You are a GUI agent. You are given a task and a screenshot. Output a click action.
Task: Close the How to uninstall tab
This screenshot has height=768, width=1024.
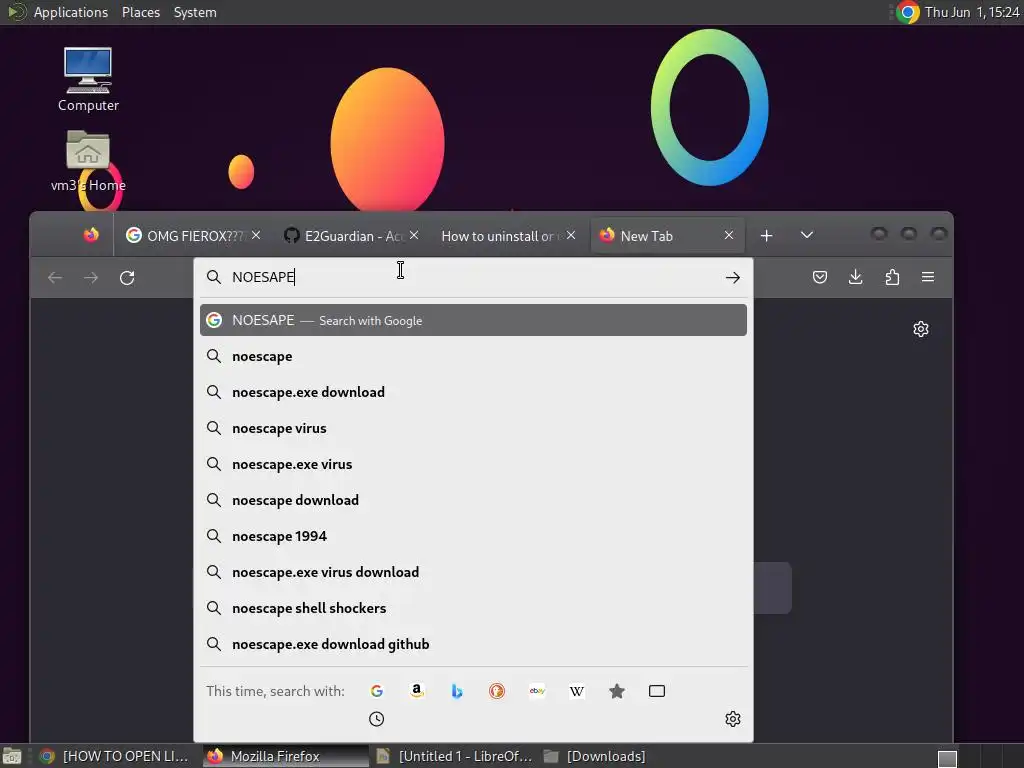pos(571,235)
